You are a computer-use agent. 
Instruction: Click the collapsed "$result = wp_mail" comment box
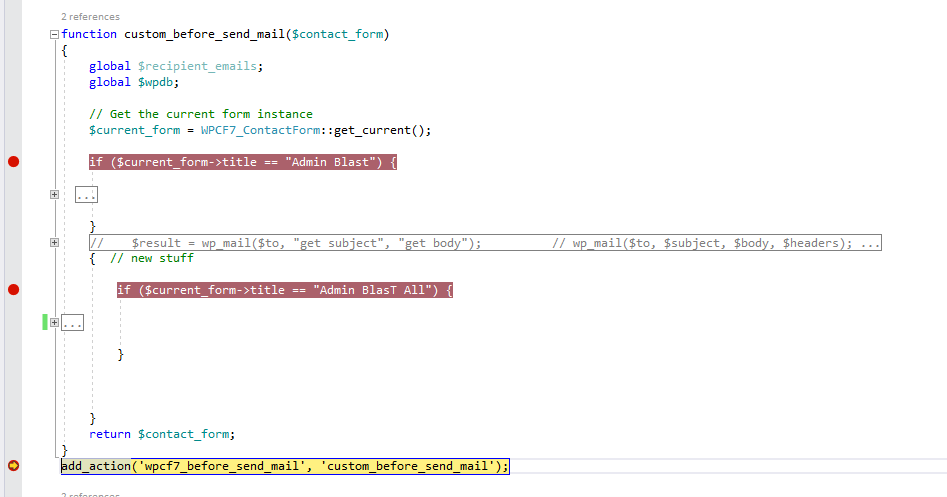point(485,243)
